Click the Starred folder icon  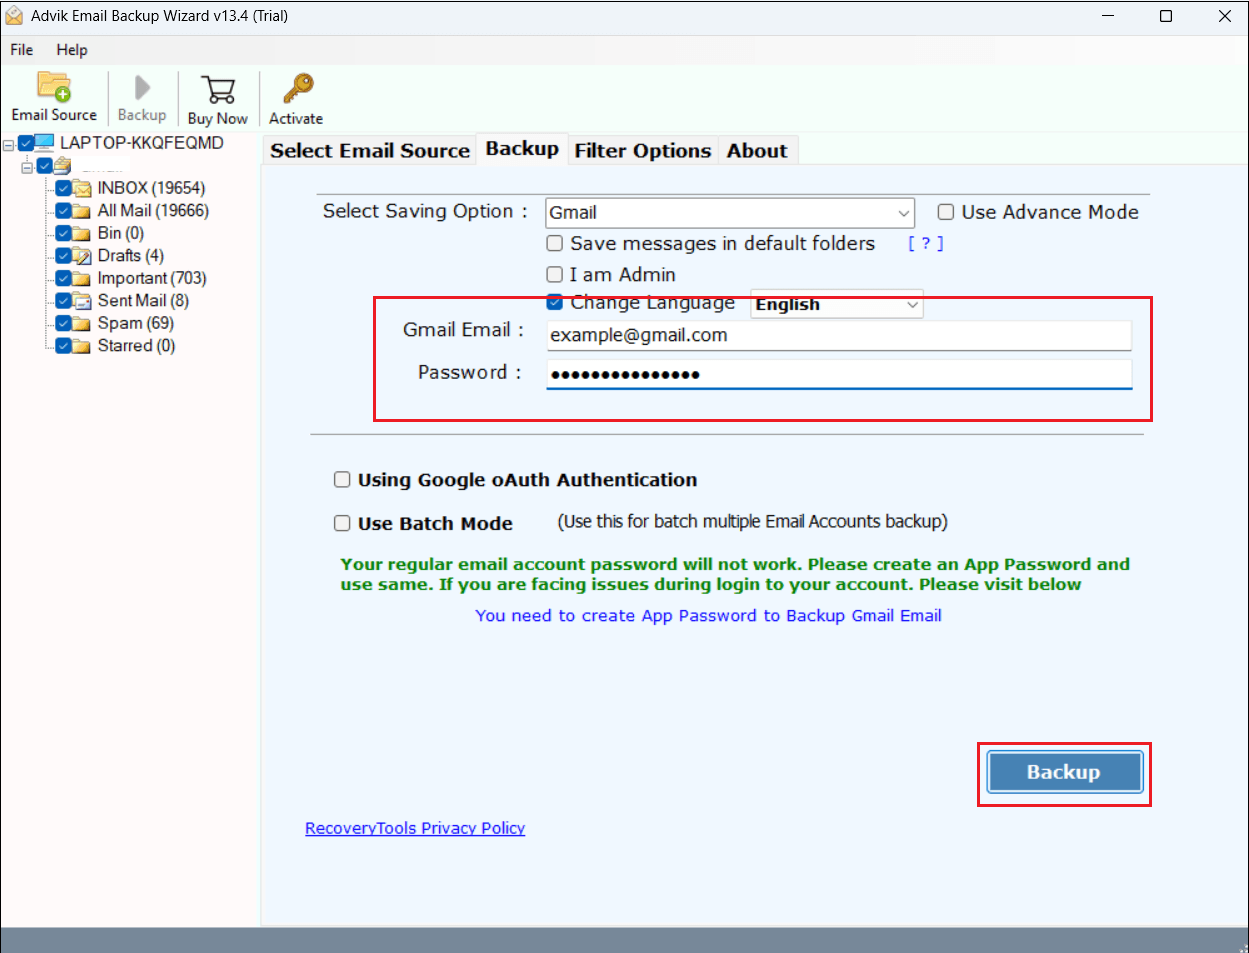pos(82,346)
